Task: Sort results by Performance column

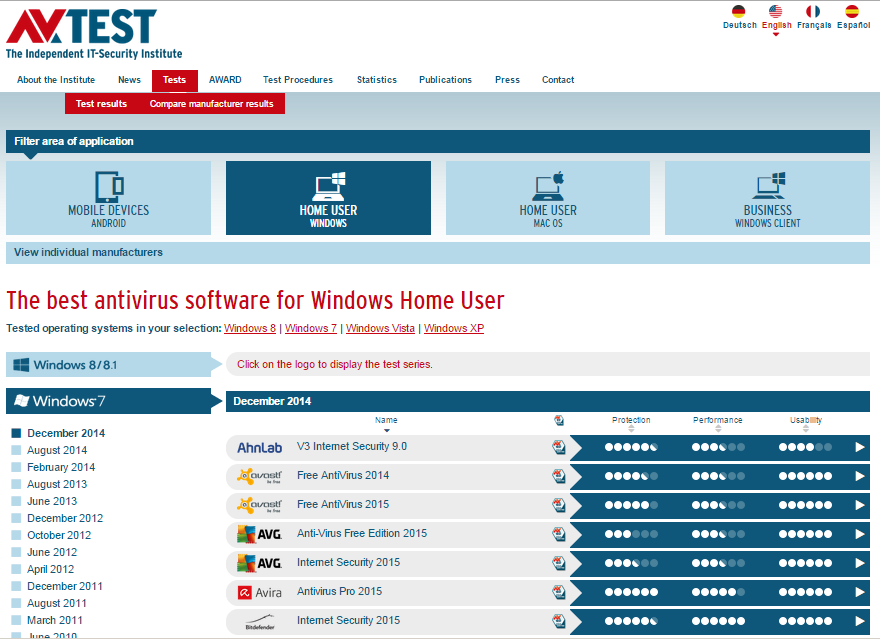Action: click(x=717, y=423)
